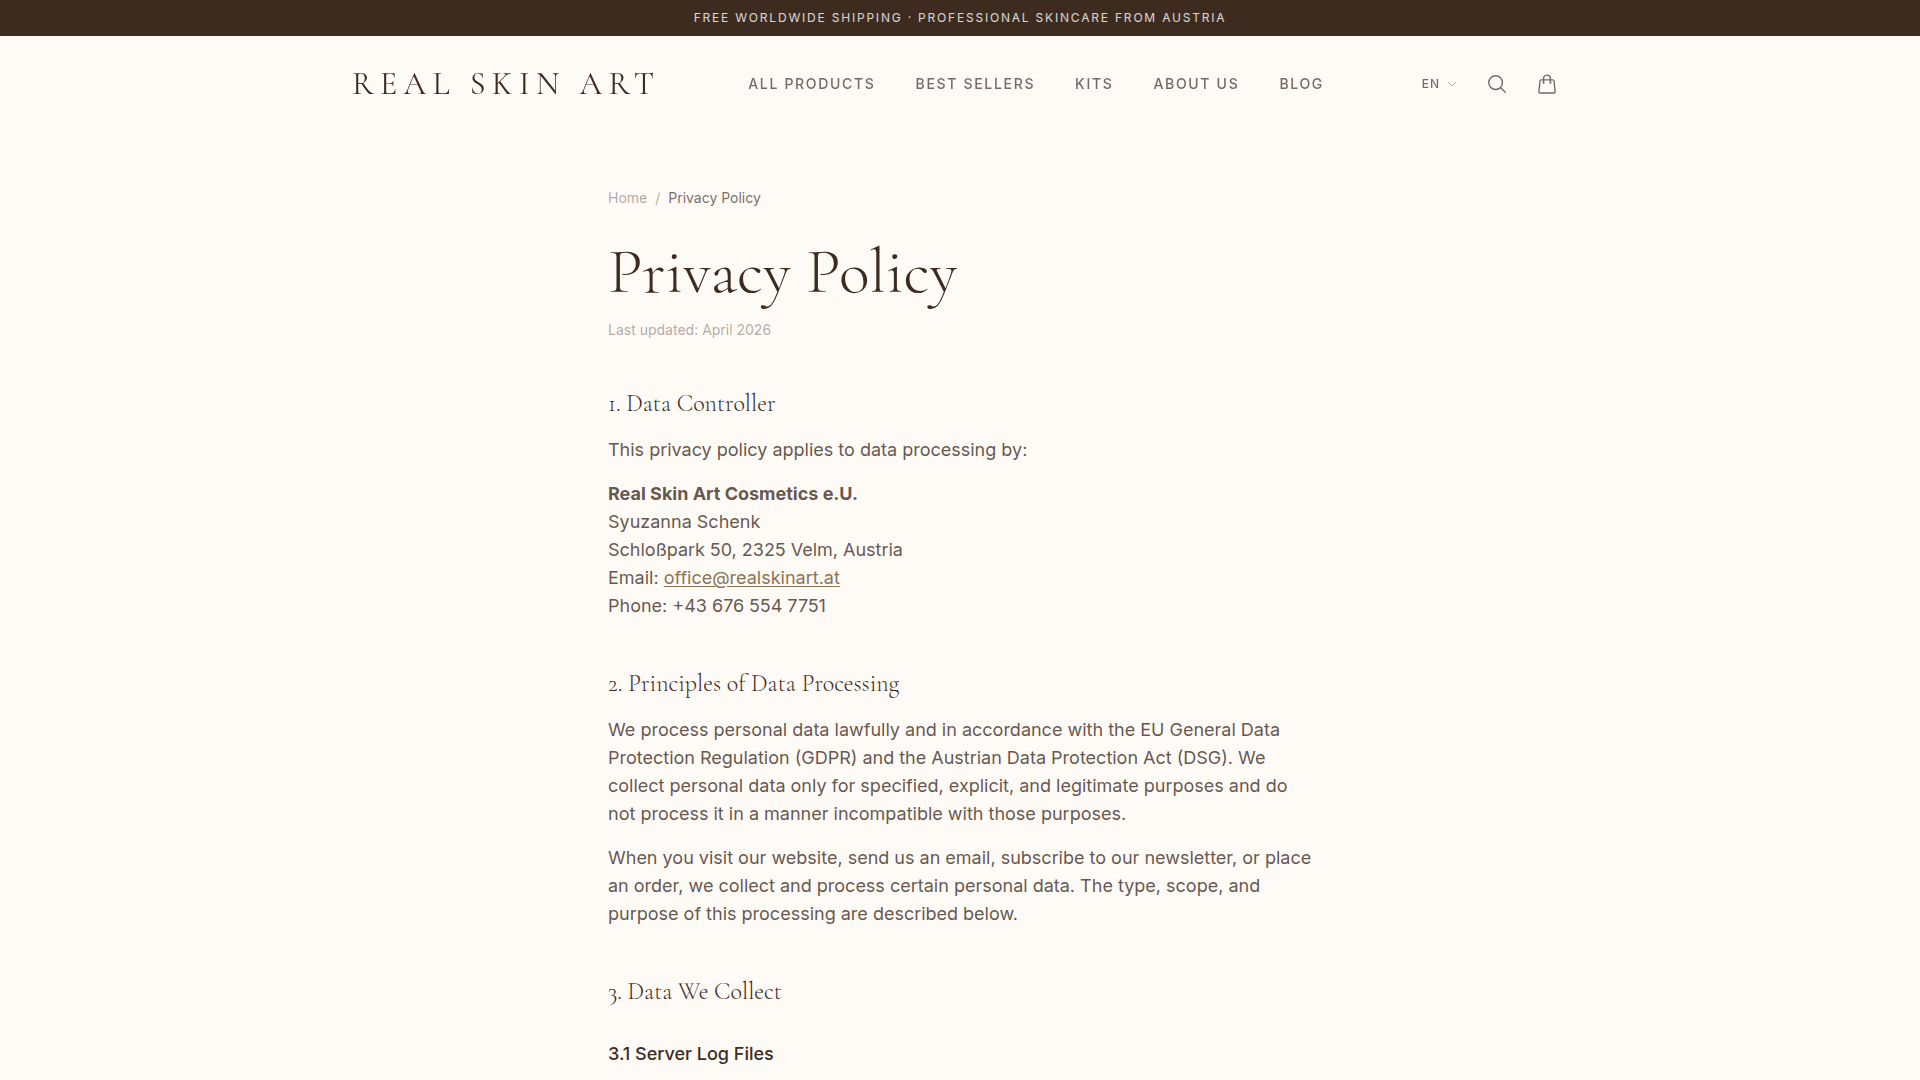
Task: Click the phone number +43 676 554 7751
Action: 749,606
